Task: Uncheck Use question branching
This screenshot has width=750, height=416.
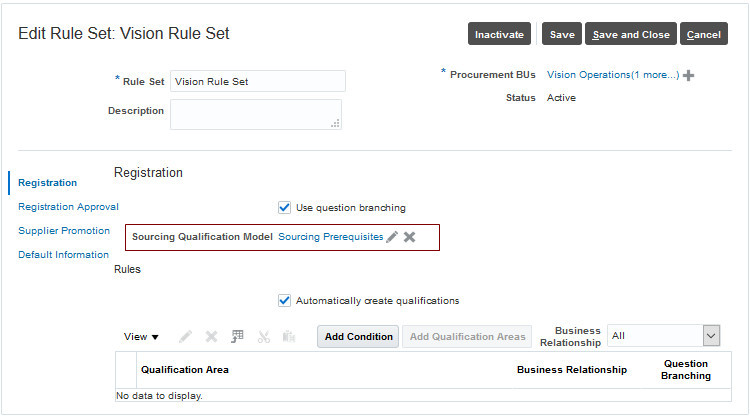Action: pyautogui.click(x=284, y=208)
